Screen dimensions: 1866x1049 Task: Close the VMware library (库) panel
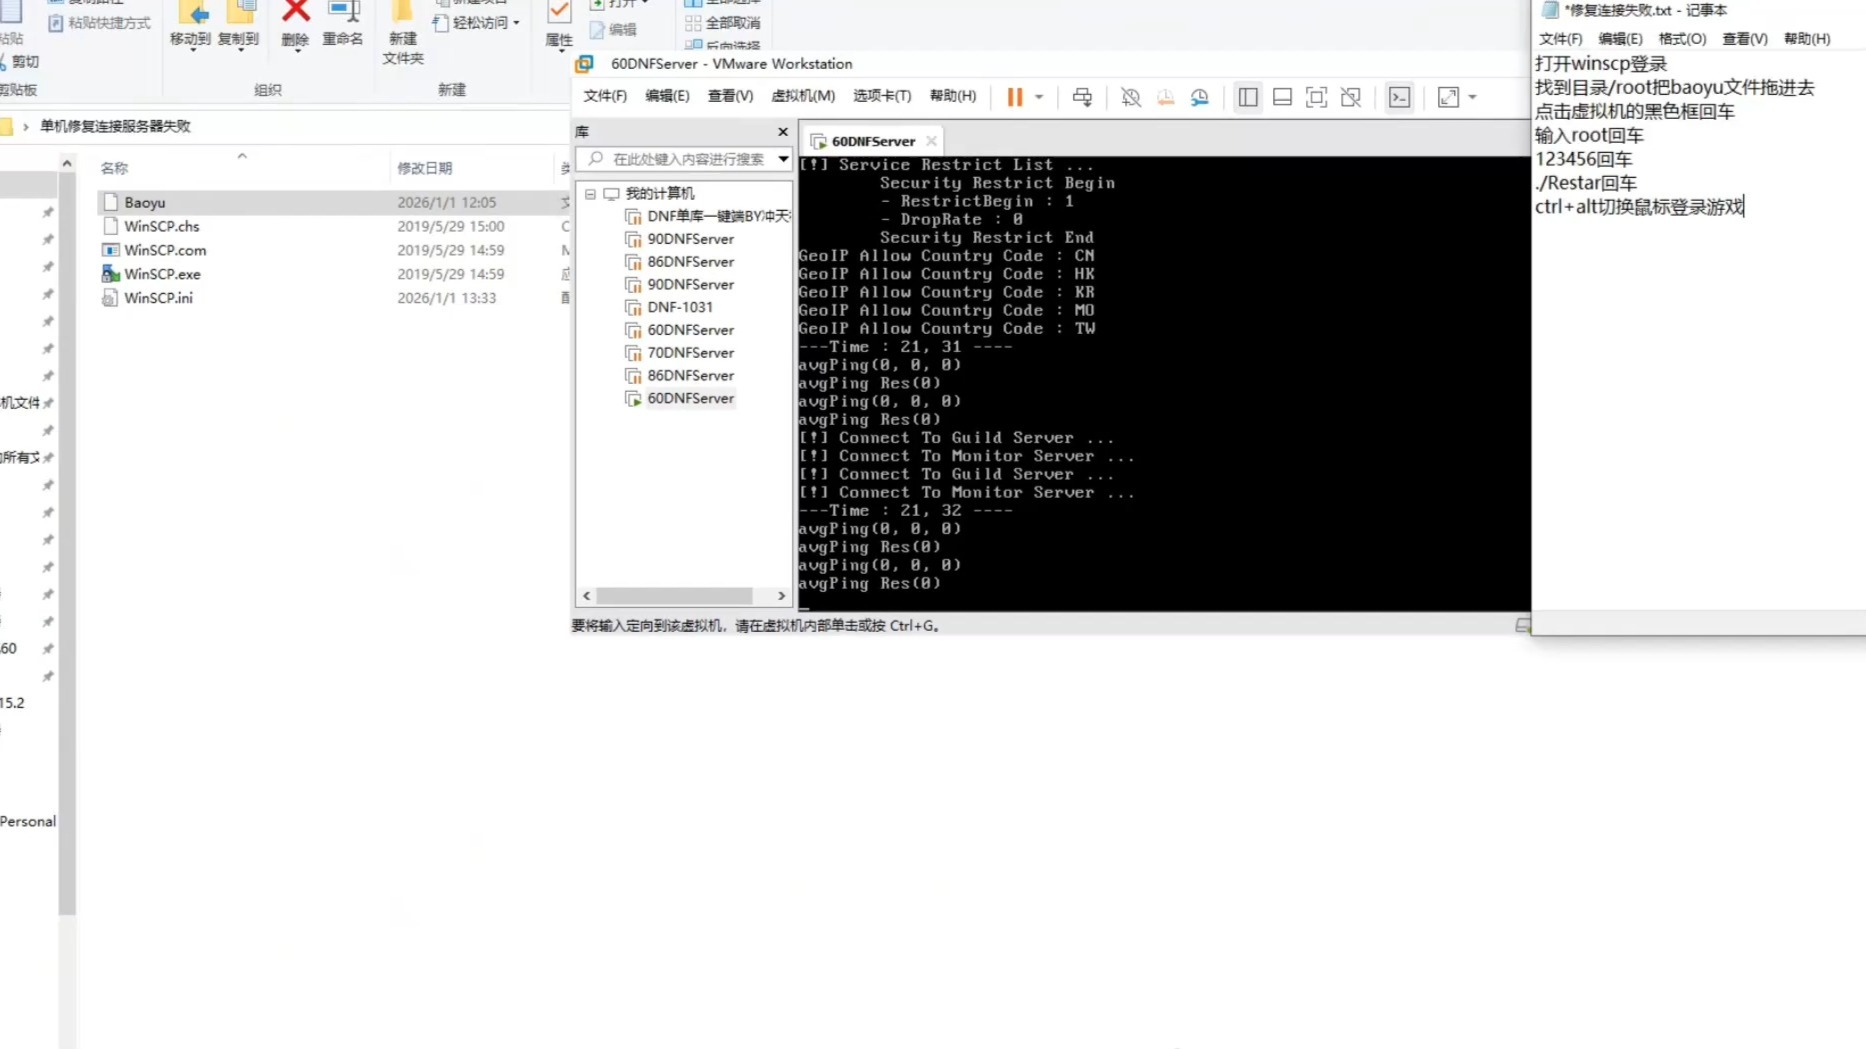(x=783, y=132)
